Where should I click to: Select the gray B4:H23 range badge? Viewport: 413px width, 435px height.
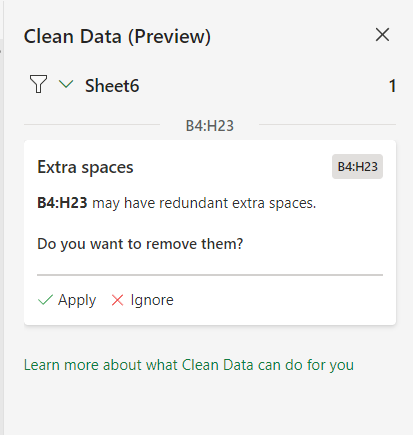tap(357, 166)
